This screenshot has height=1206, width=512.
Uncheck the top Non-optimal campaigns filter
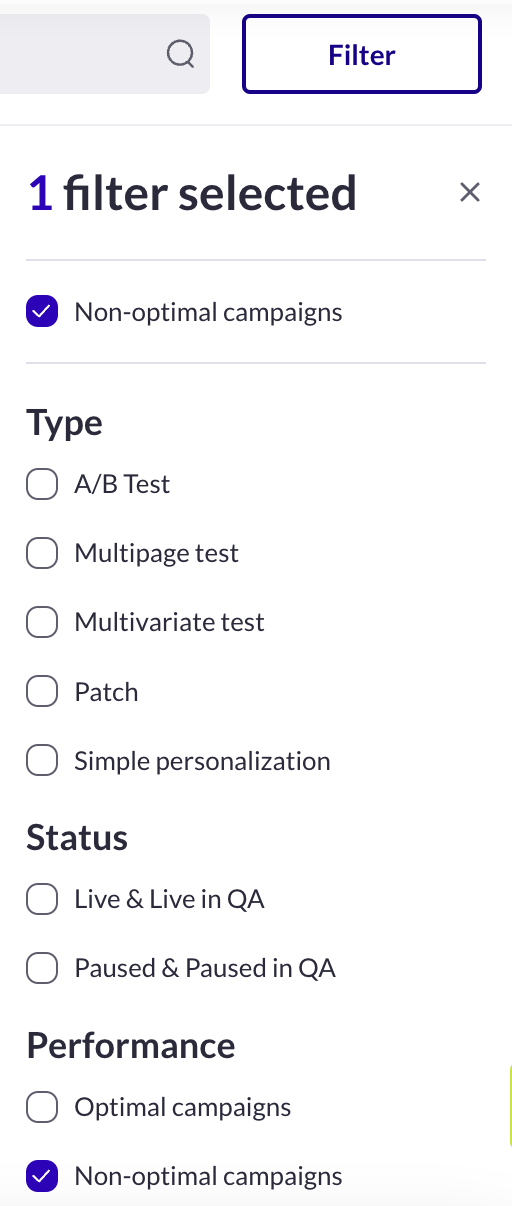(42, 312)
